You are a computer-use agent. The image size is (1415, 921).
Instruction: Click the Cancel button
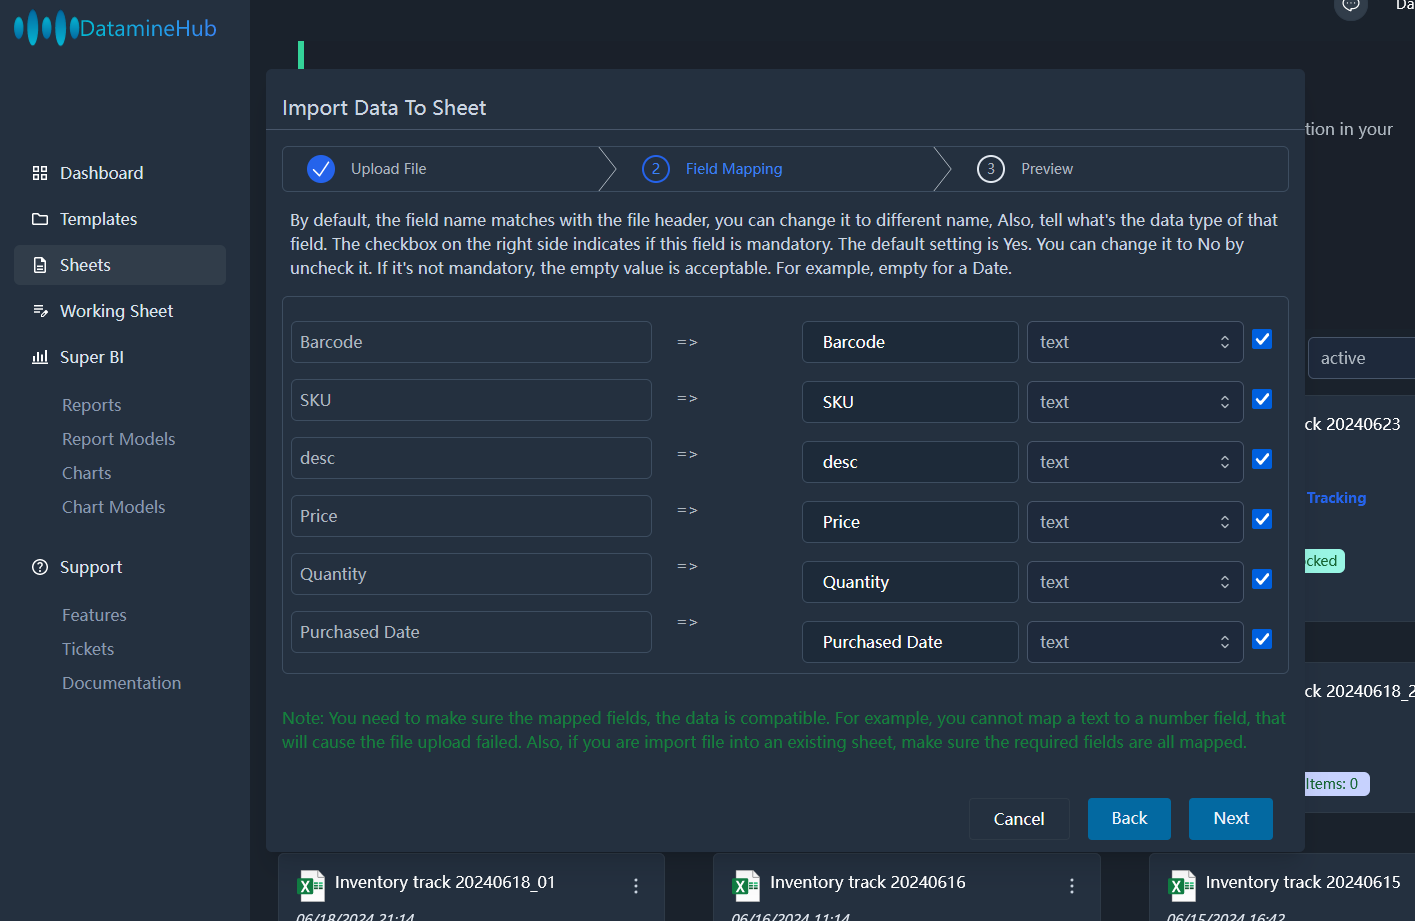(x=1019, y=819)
